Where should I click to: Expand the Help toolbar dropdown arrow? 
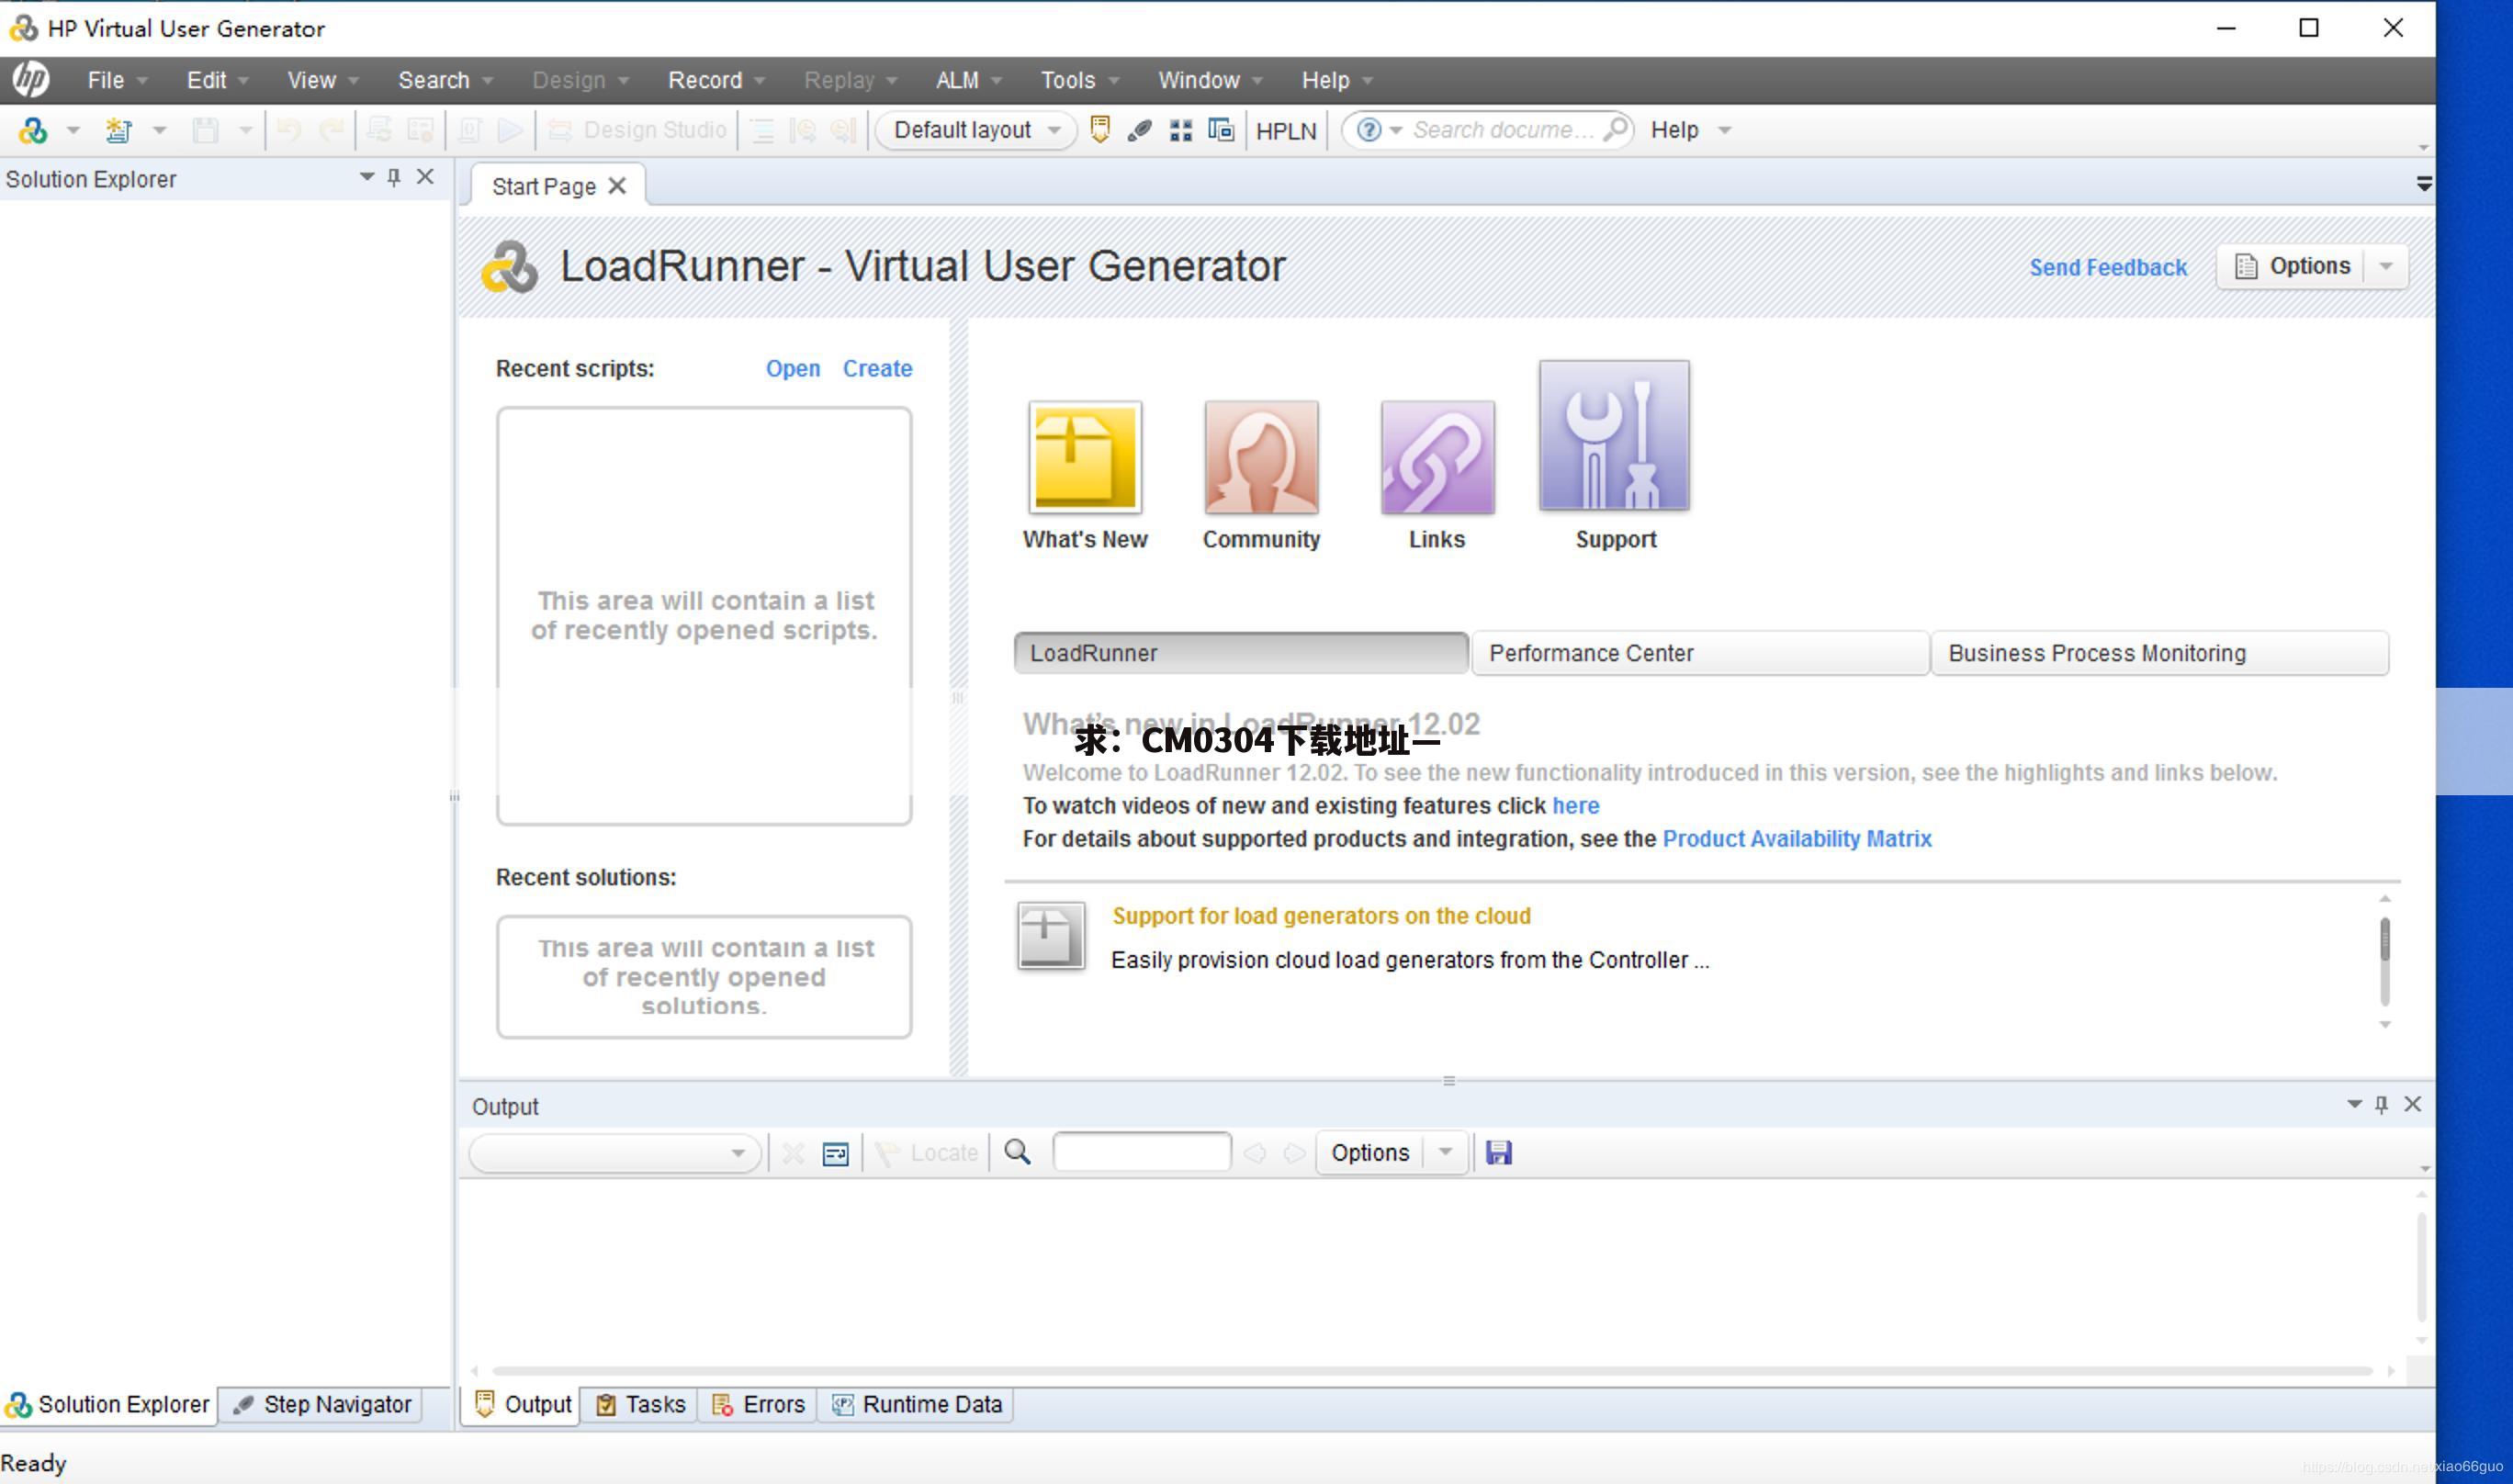click(x=1724, y=130)
